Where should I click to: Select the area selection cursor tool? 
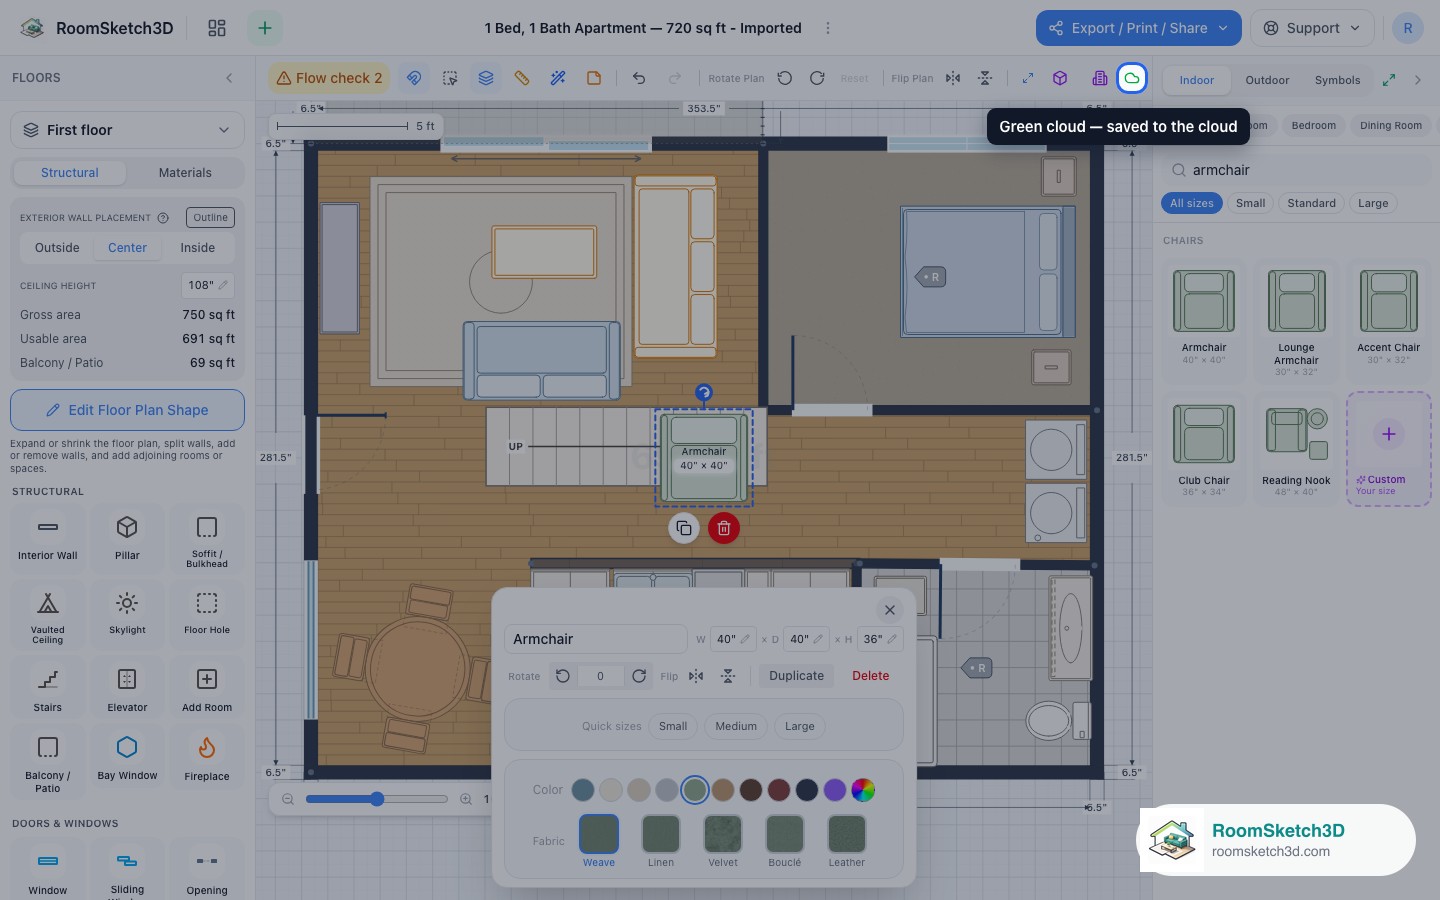(x=450, y=78)
